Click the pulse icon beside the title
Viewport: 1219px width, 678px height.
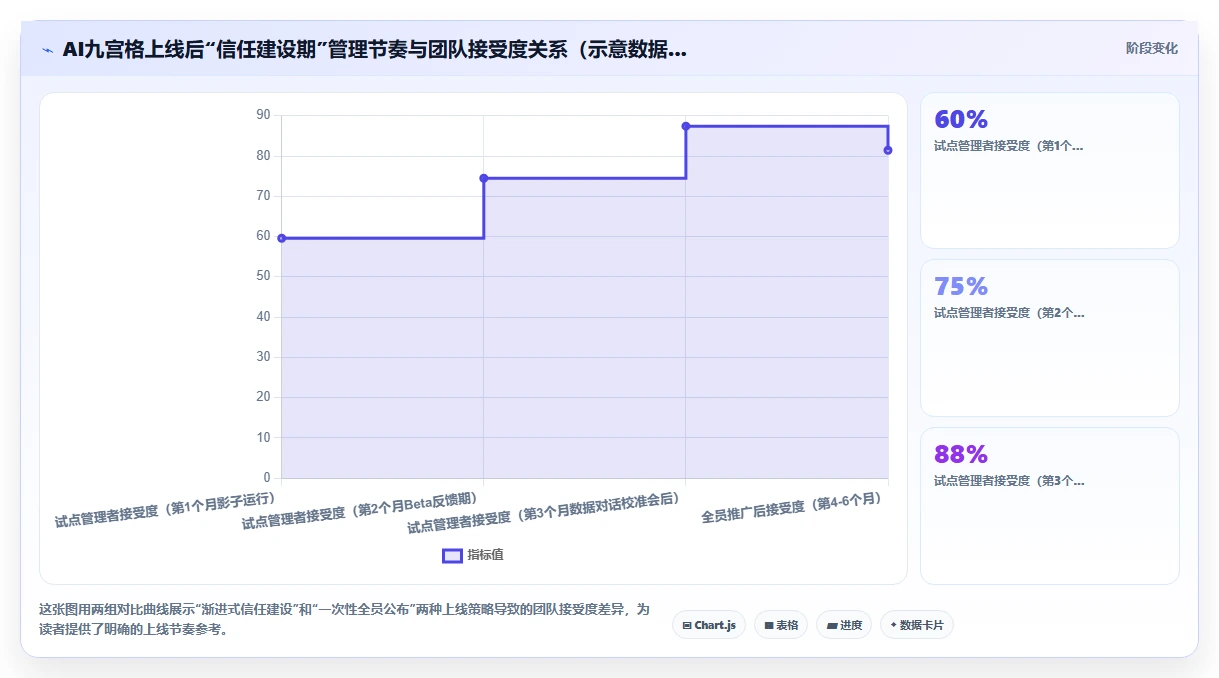[x=47, y=49]
